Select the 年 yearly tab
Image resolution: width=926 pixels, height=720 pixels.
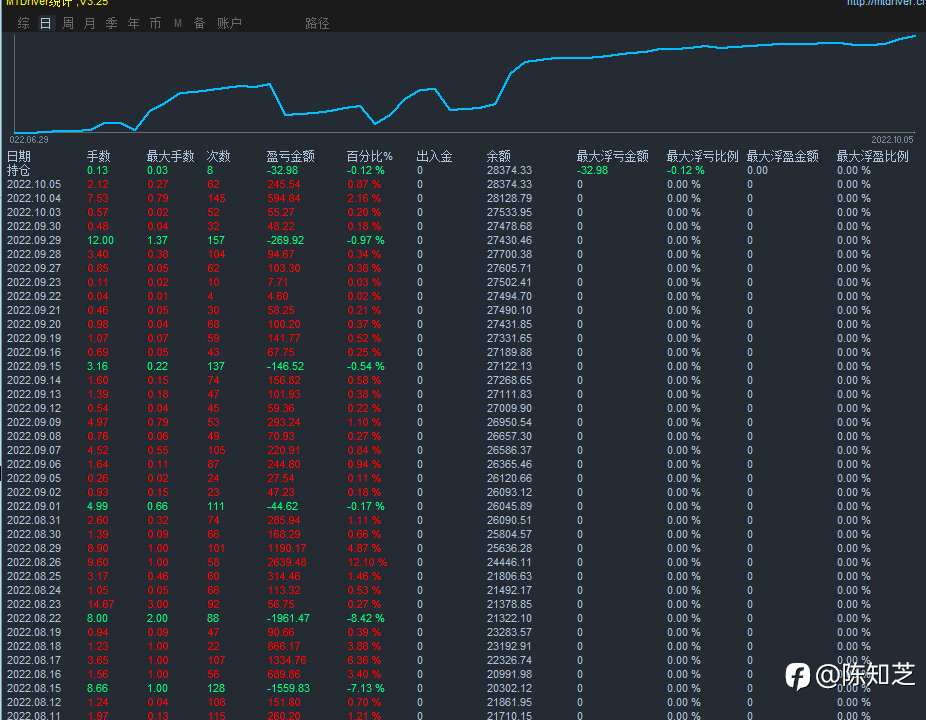133,23
